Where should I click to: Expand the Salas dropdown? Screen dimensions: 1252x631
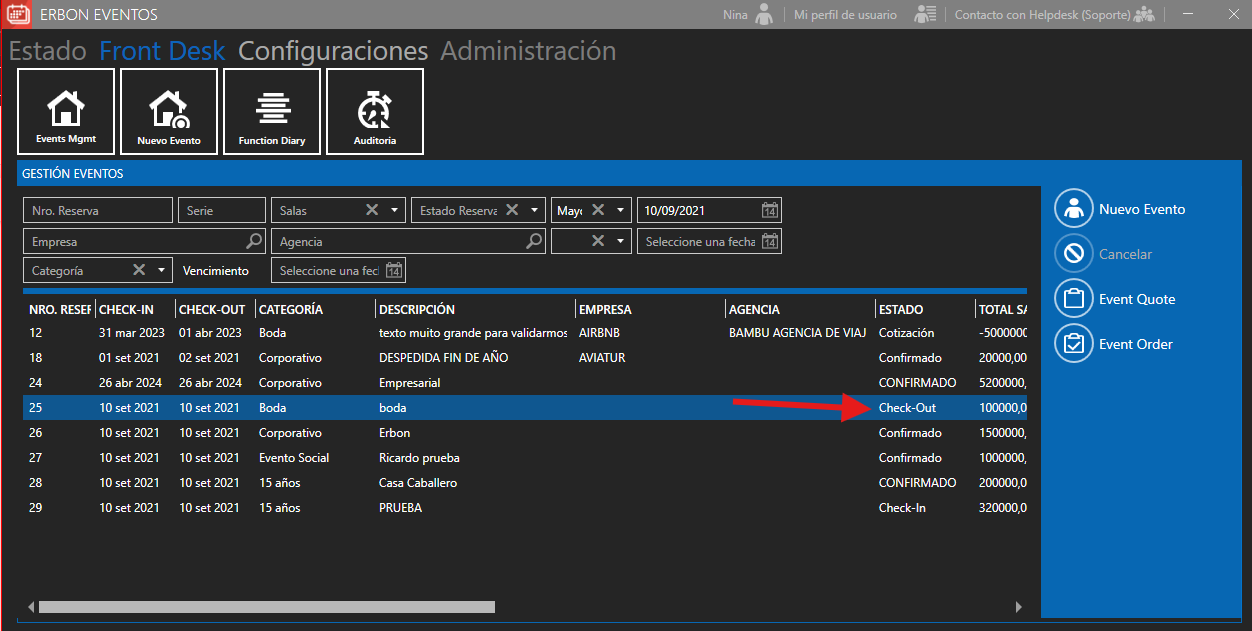[395, 211]
